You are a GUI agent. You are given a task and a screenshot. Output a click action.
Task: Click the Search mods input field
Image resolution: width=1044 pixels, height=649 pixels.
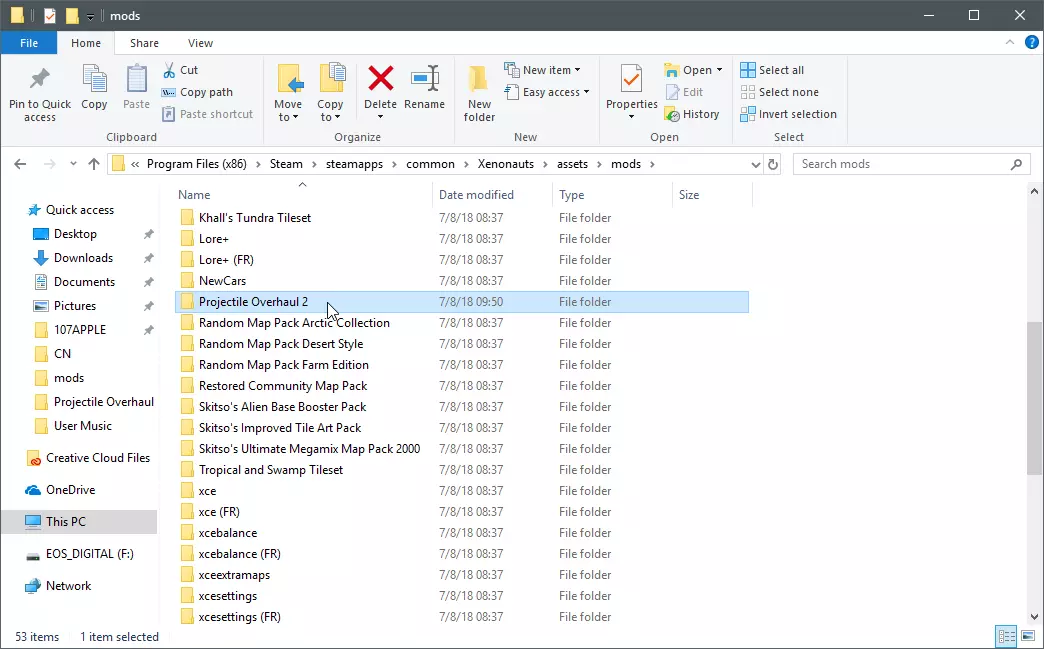[x=902, y=164]
